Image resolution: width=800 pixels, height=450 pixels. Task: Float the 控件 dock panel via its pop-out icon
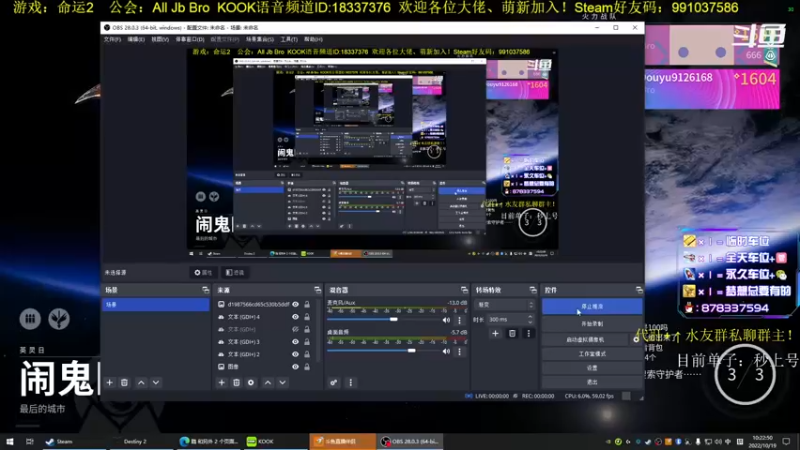coord(639,290)
